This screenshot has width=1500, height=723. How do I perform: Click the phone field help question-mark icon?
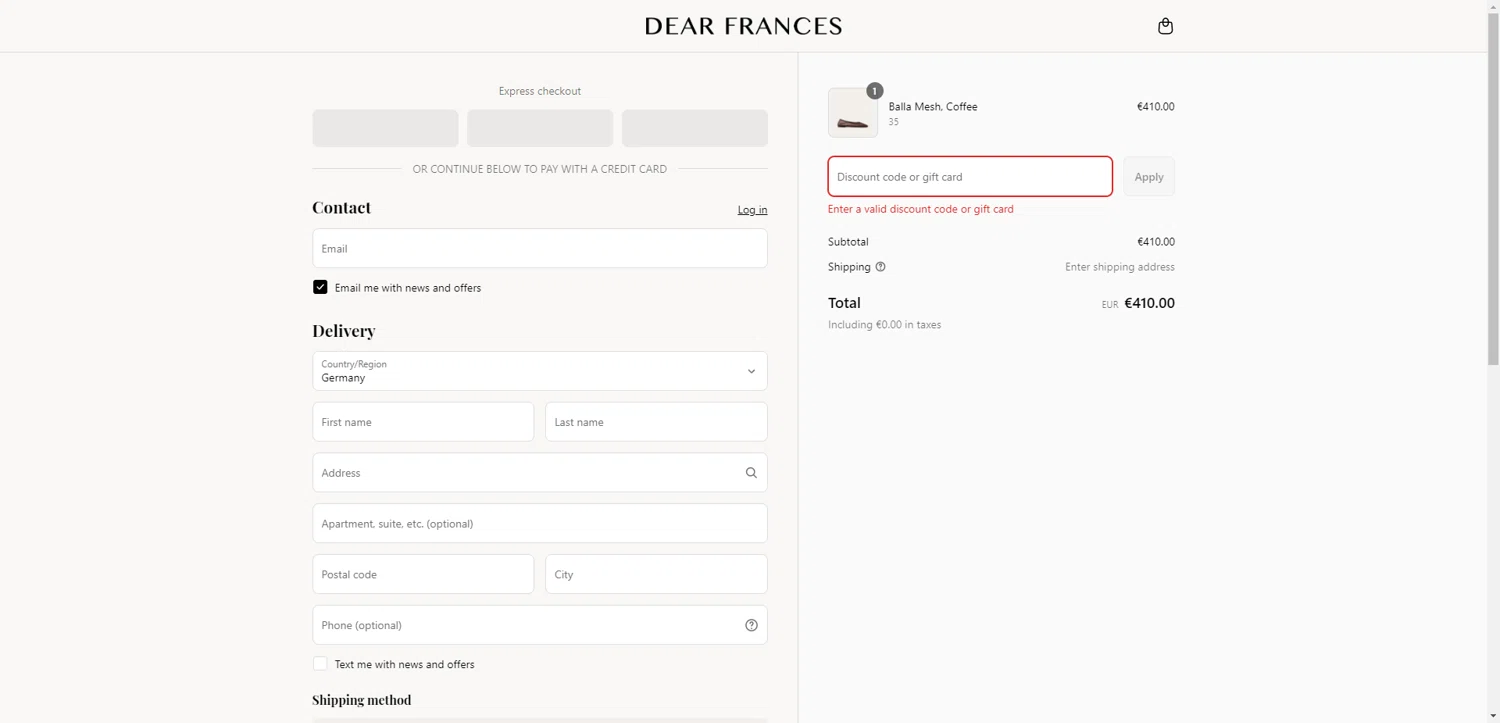click(x=751, y=625)
